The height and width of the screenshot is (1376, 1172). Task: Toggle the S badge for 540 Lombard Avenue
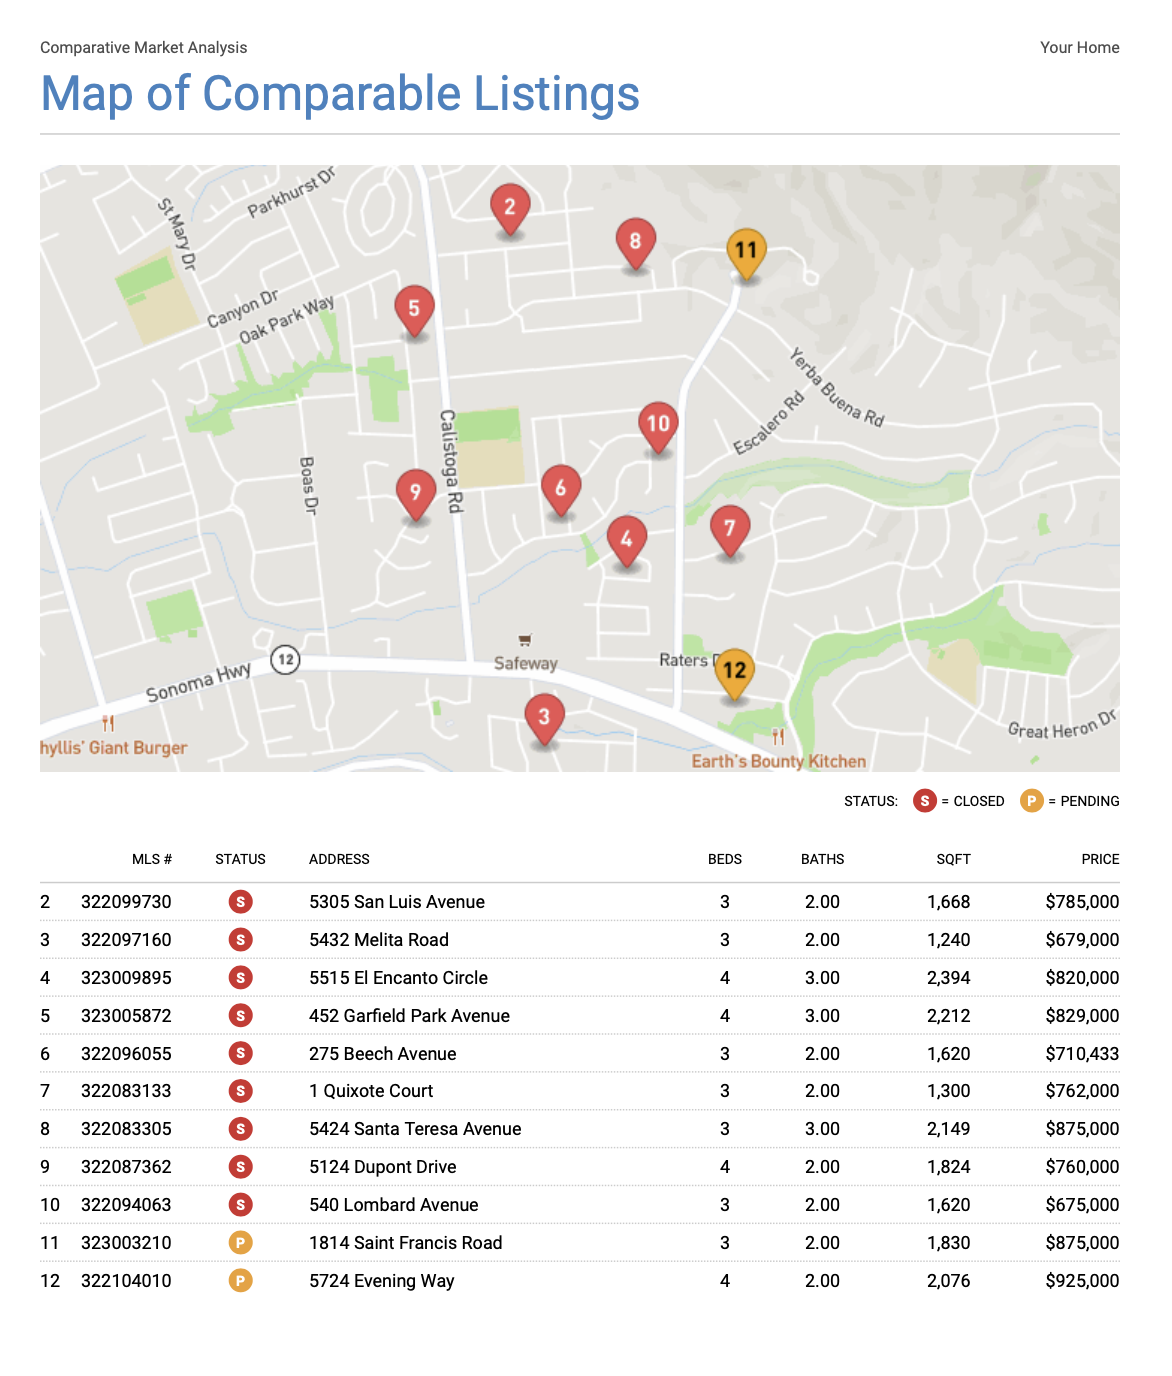pyautogui.click(x=240, y=1205)
